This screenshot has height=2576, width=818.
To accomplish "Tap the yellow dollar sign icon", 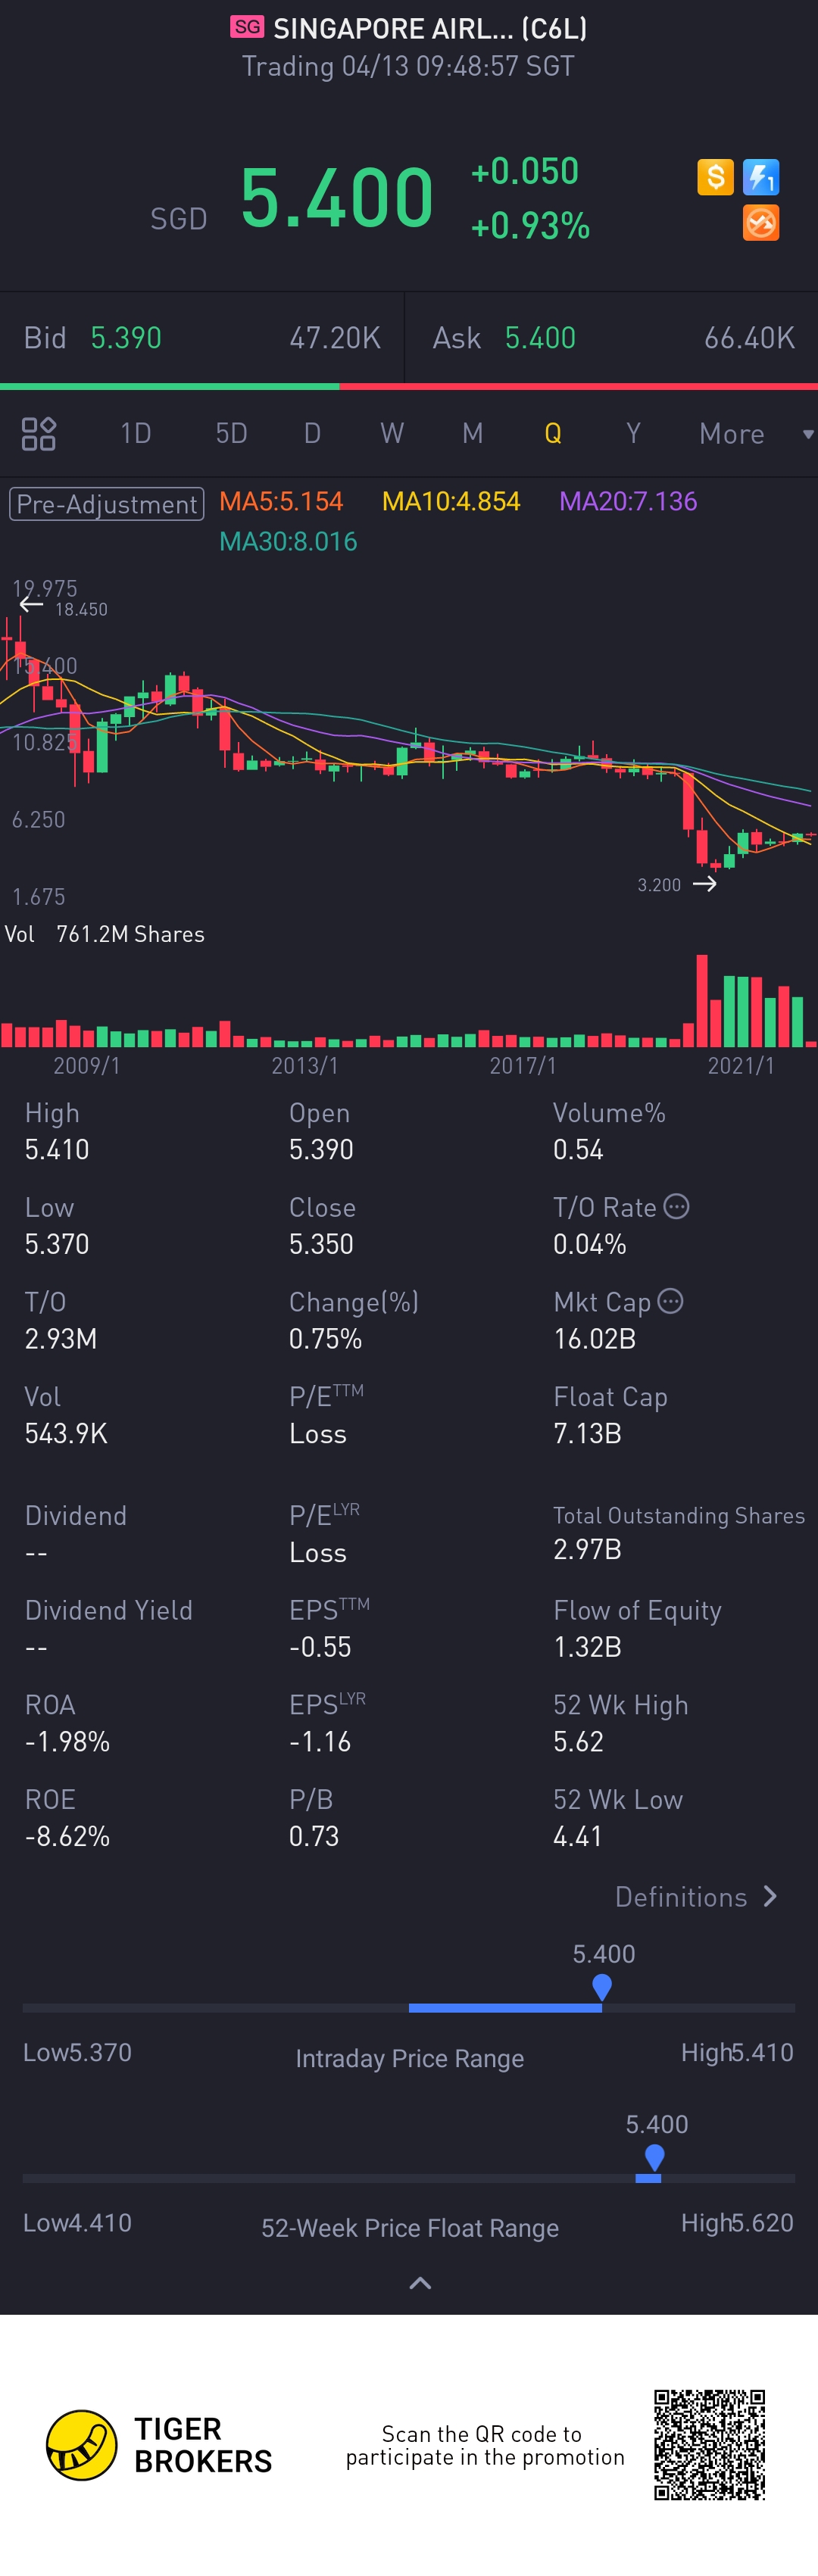I will coord(715,177).
